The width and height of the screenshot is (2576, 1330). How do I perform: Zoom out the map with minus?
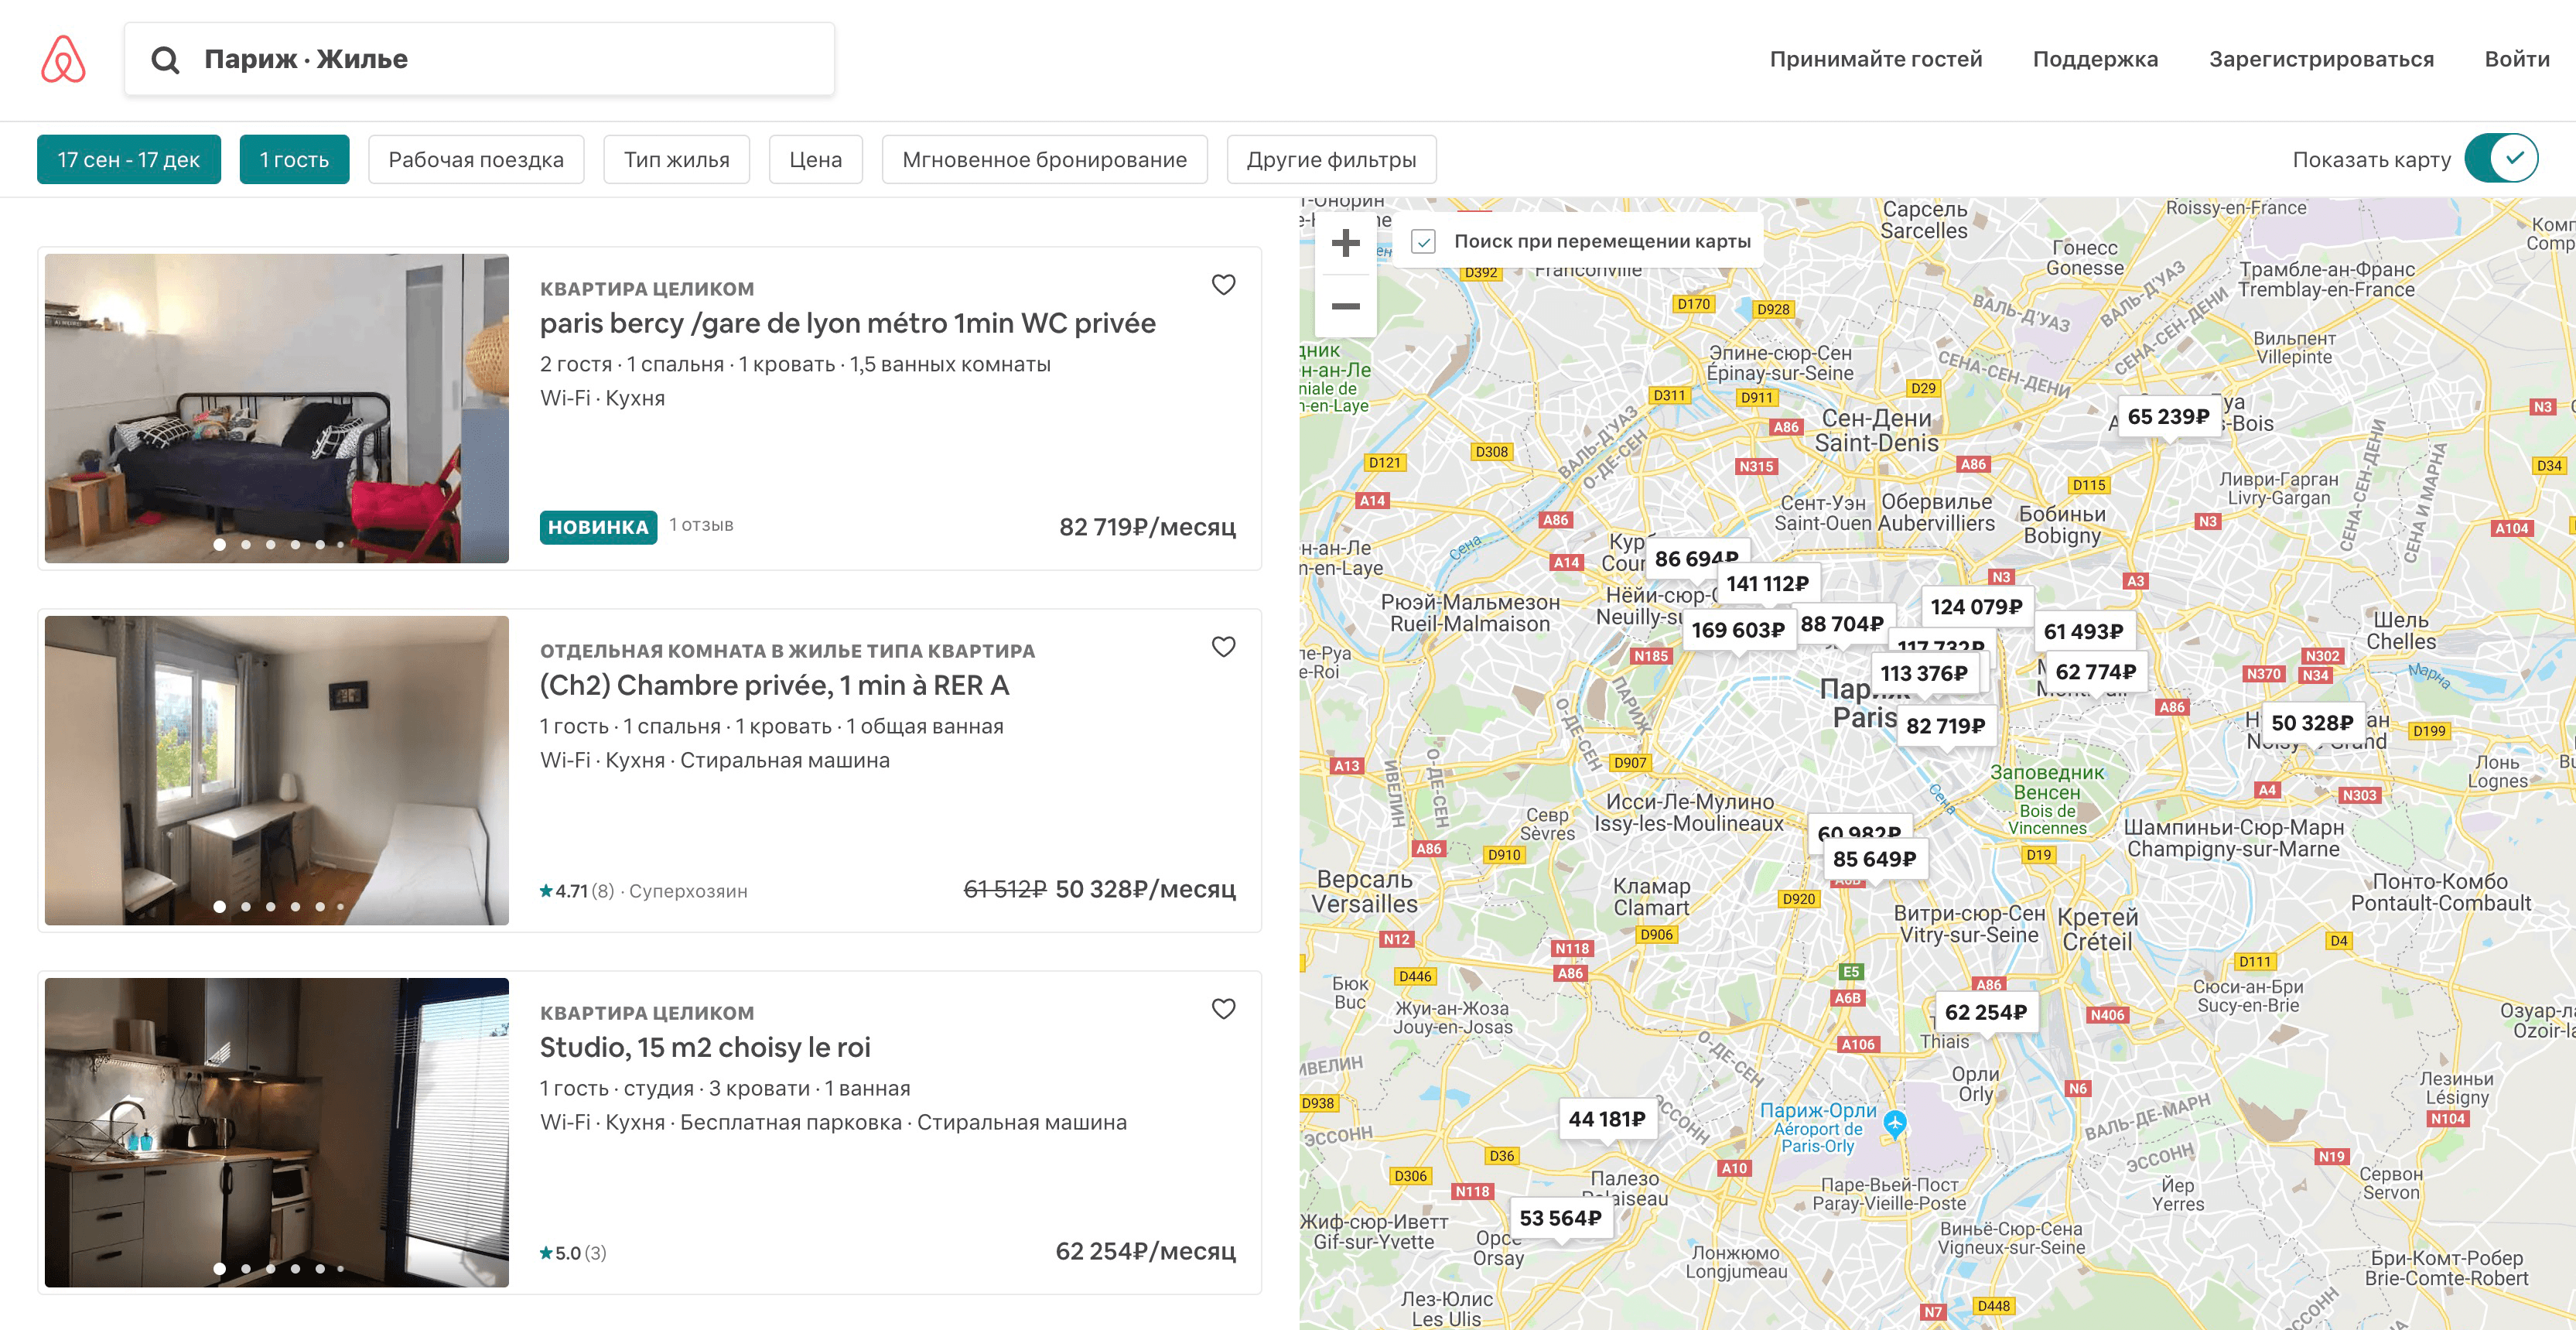[1346, 306]
